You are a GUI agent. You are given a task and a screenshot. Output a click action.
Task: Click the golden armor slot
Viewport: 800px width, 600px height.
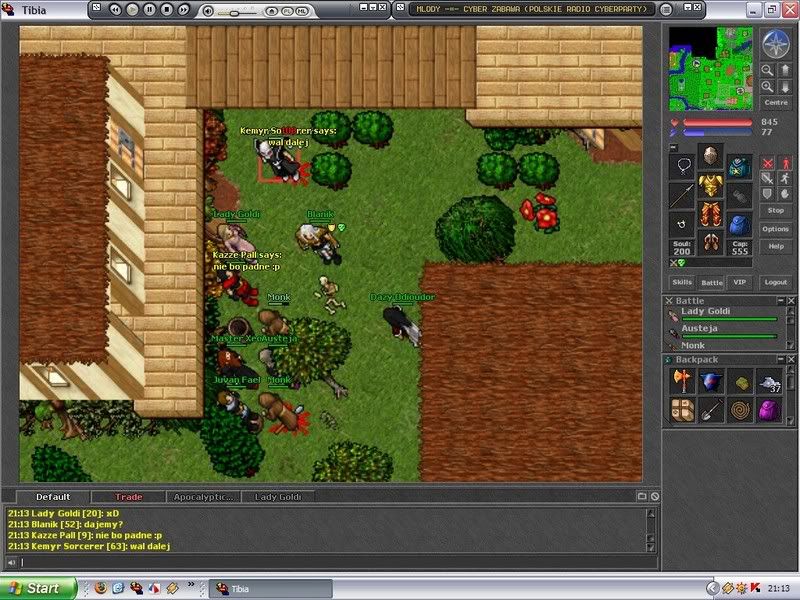coord(711,185)
